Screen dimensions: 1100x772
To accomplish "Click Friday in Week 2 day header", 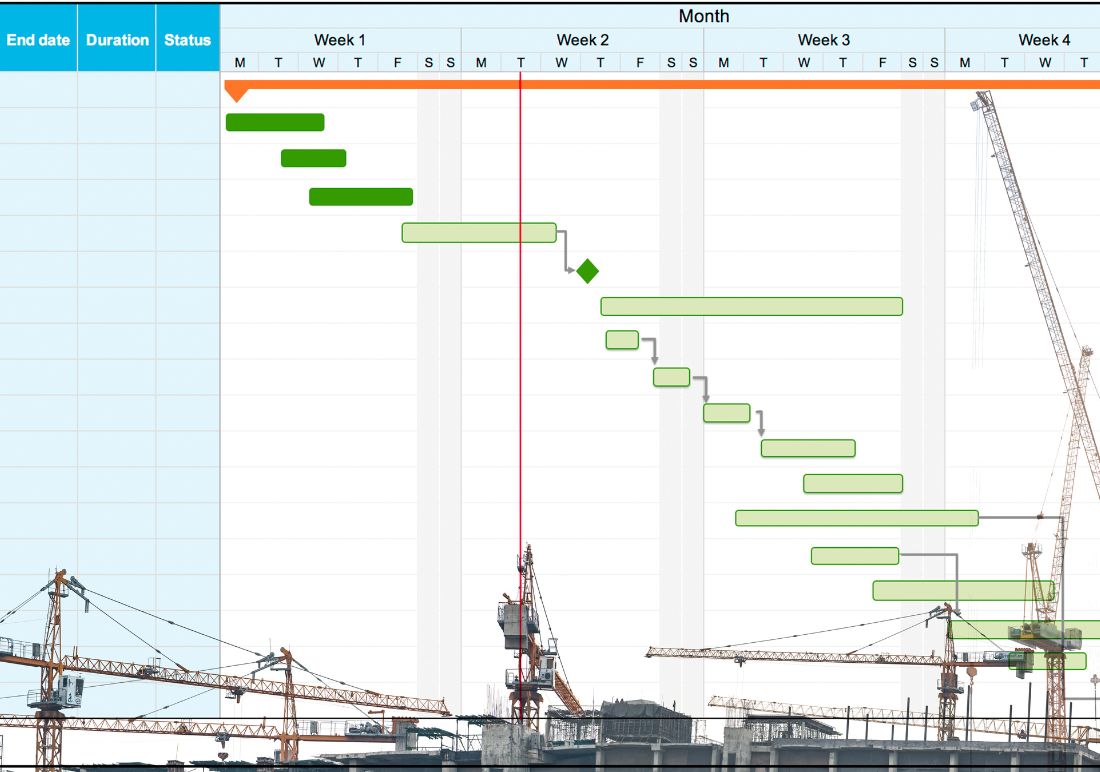I will pyautogui.click(x=639, y=62).
